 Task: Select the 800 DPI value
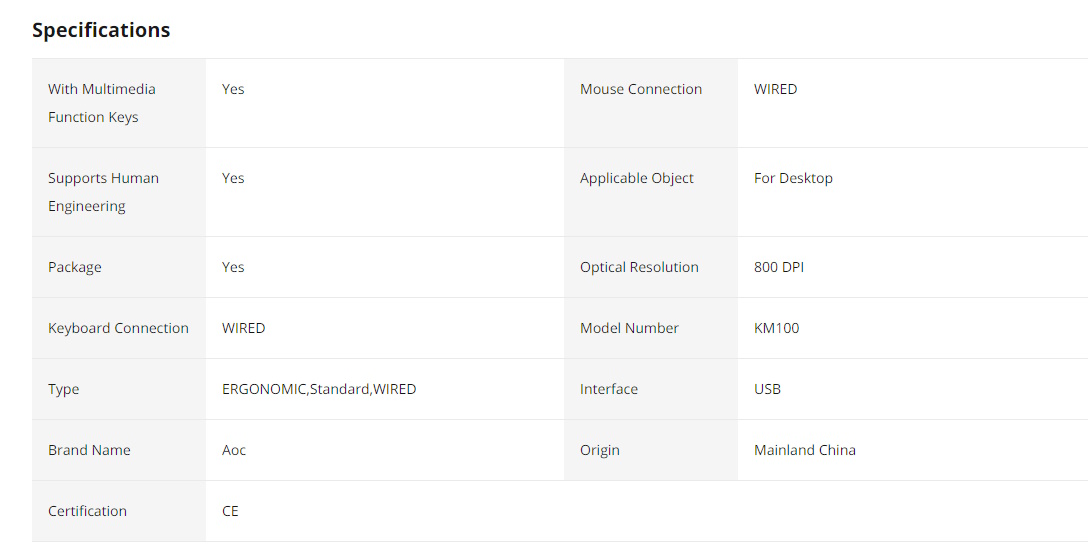[779, 267]
